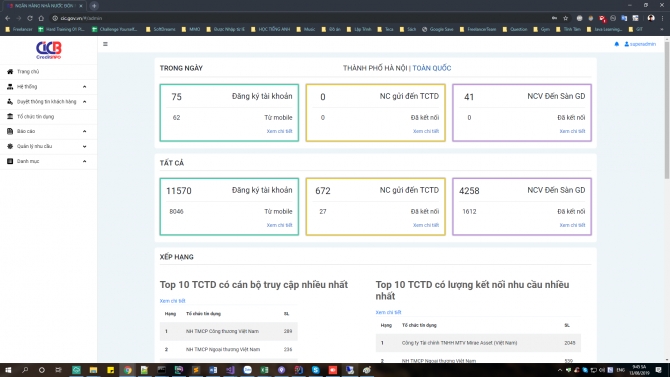Viewport: 670px width, 377px height.
Task: Open Chrome from the taskbar
Action: pos(127,370)
